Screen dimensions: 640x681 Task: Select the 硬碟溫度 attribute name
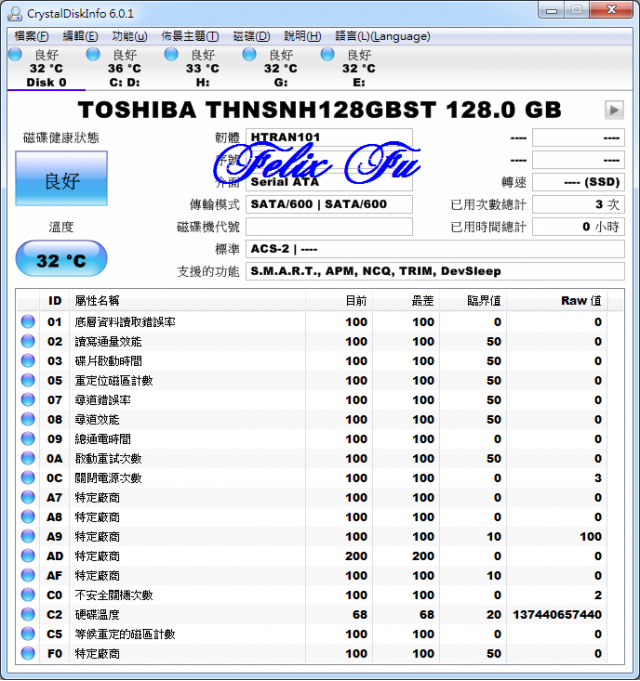pos(97,615)
